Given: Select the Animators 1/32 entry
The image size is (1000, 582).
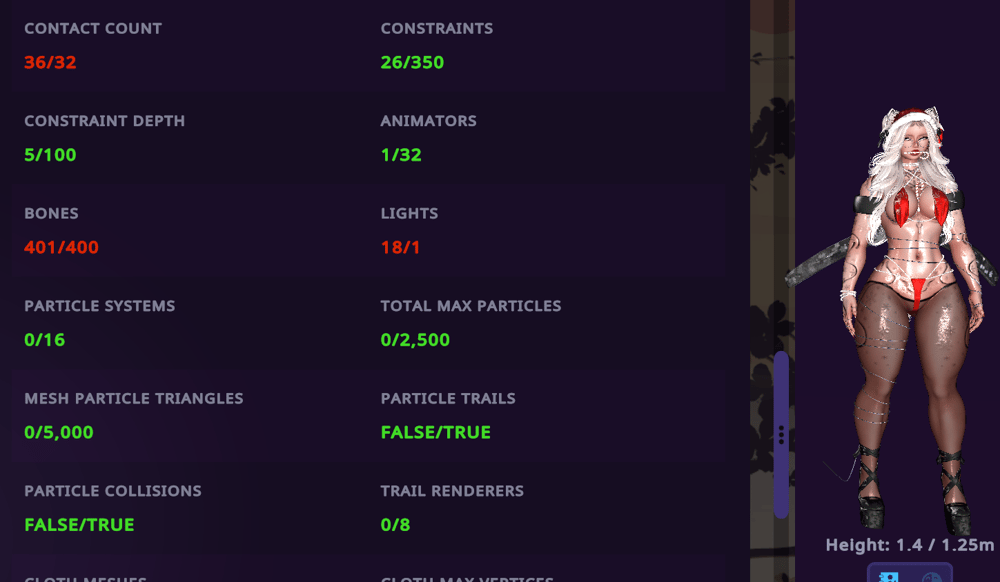Looking at the screenshot, I should tap(401, 155).
